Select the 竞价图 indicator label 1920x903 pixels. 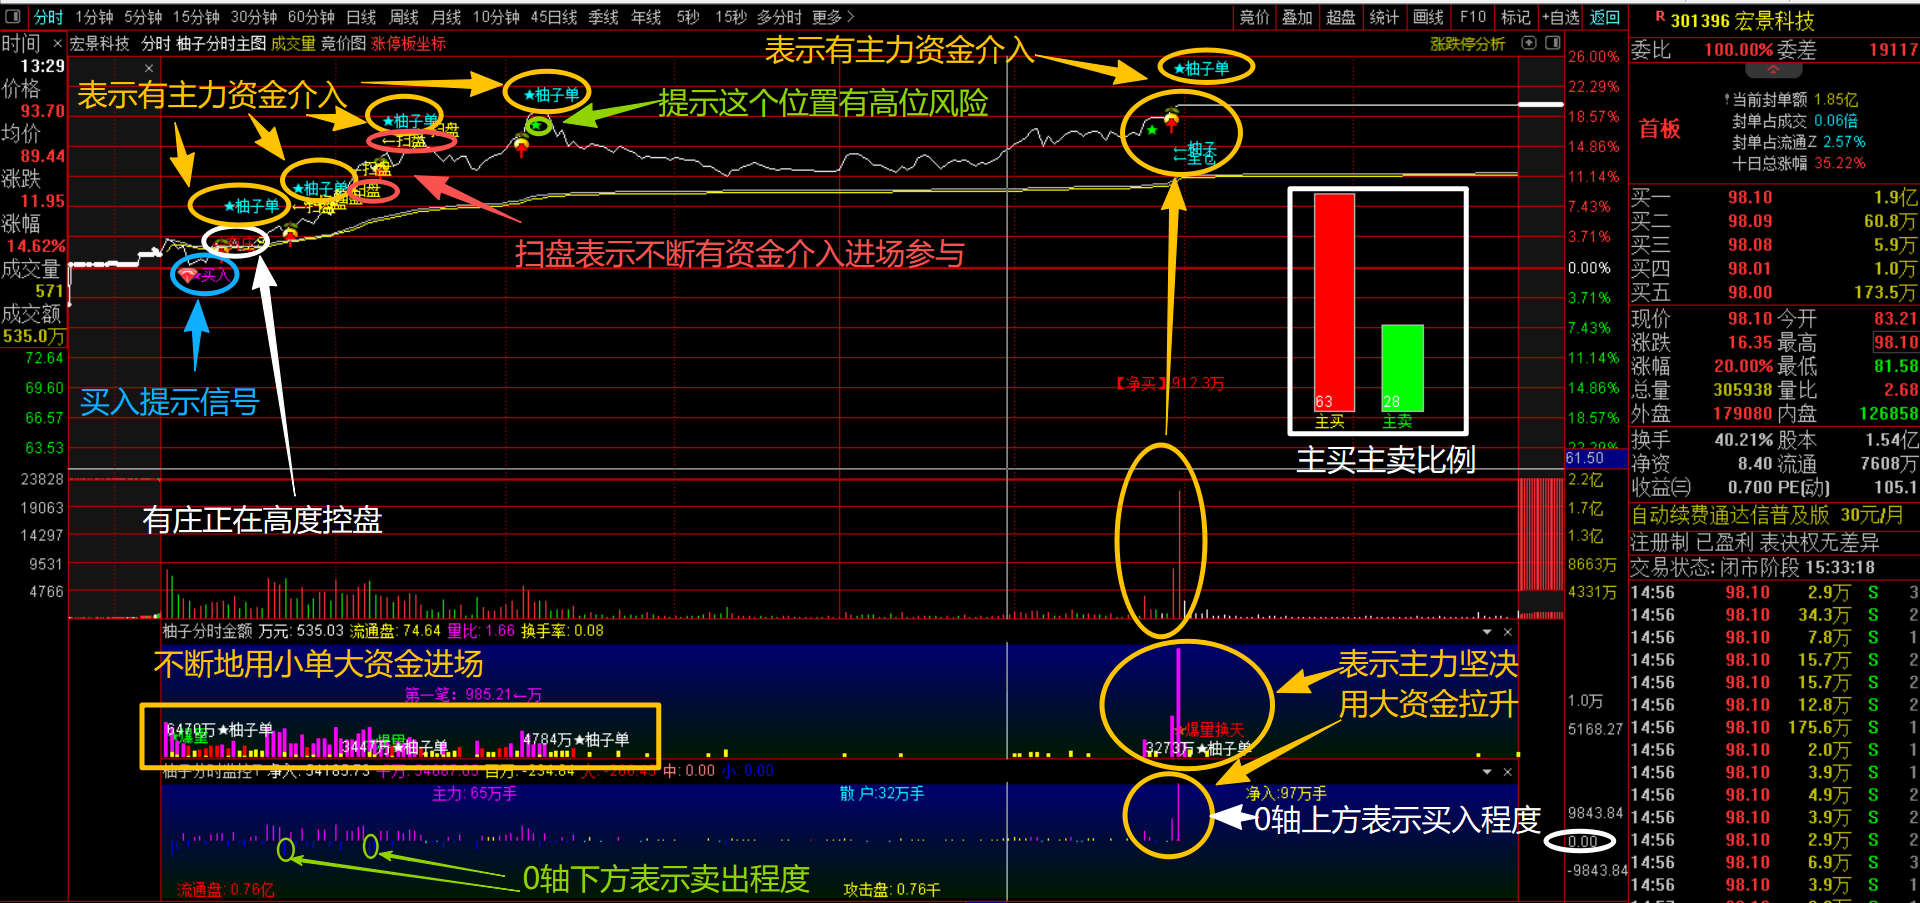[343, 44]
